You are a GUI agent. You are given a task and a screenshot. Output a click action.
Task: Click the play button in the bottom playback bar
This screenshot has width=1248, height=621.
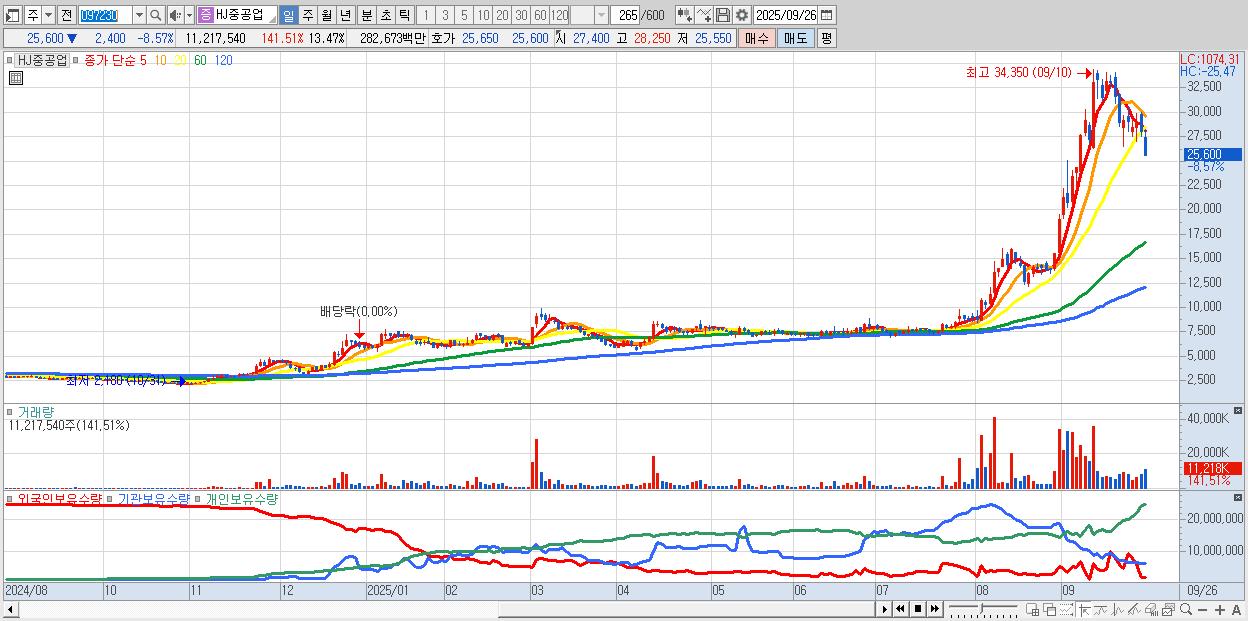click(885, 609)
